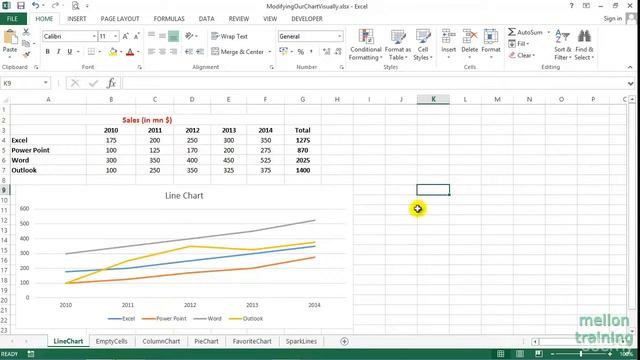
Task: Toggle Underline formatting
Action: (69, 51)
